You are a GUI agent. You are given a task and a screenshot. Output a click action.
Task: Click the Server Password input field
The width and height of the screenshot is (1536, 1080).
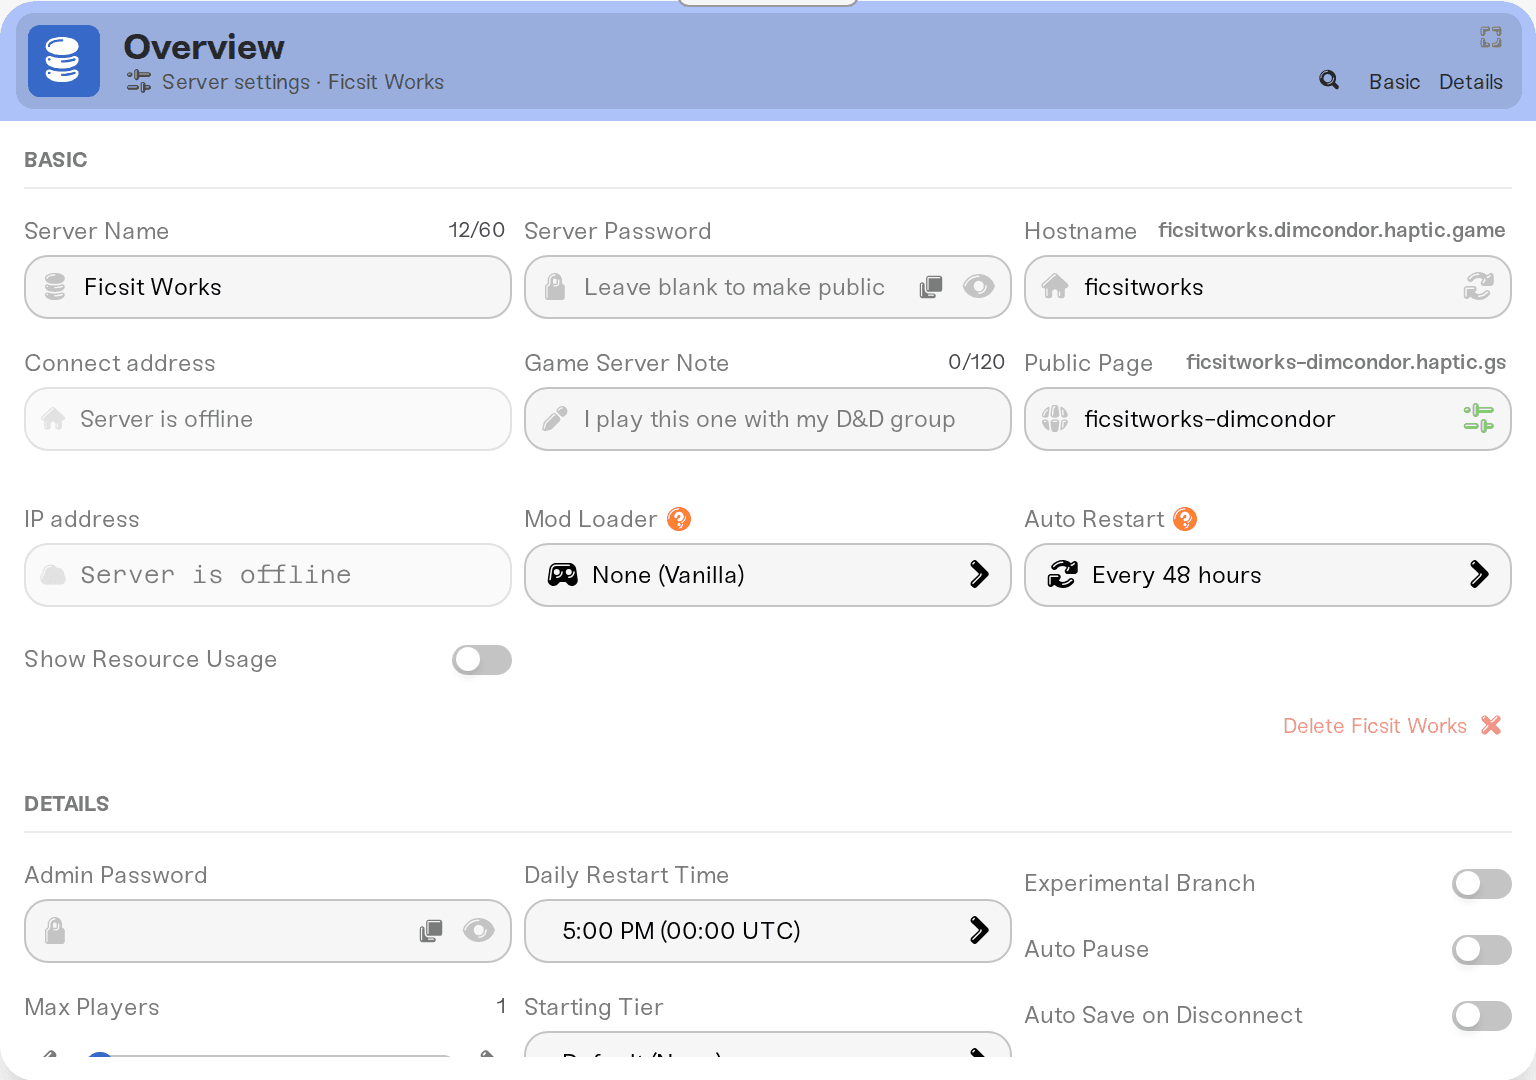[x=768, y=287]
